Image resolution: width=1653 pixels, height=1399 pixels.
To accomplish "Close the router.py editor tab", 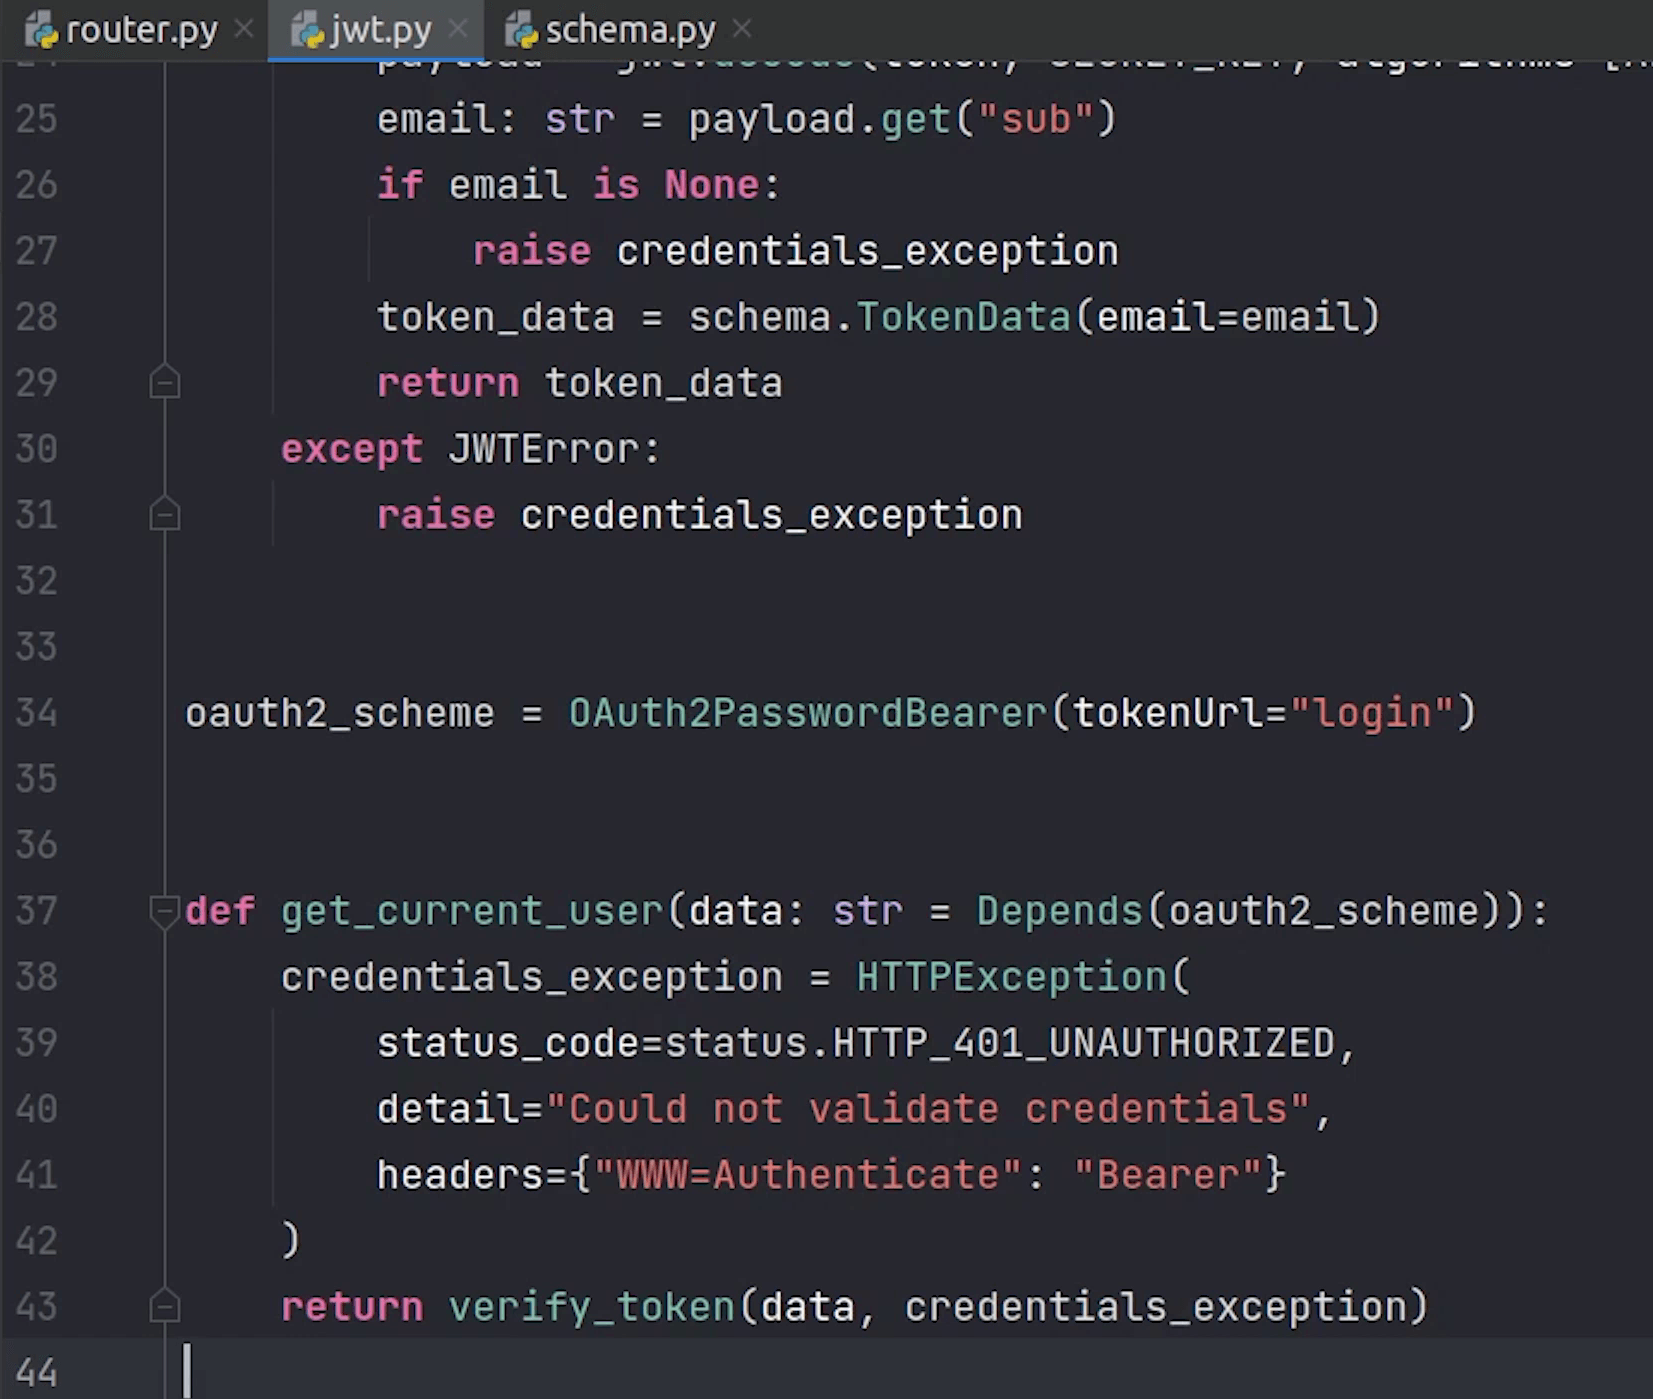I will click(x=244, y=30).
